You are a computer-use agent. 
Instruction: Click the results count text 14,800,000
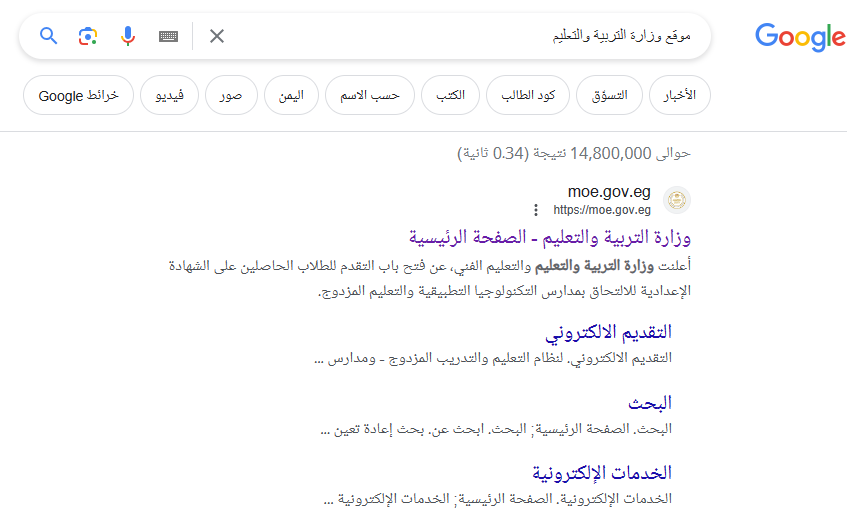tap(574, 153)
